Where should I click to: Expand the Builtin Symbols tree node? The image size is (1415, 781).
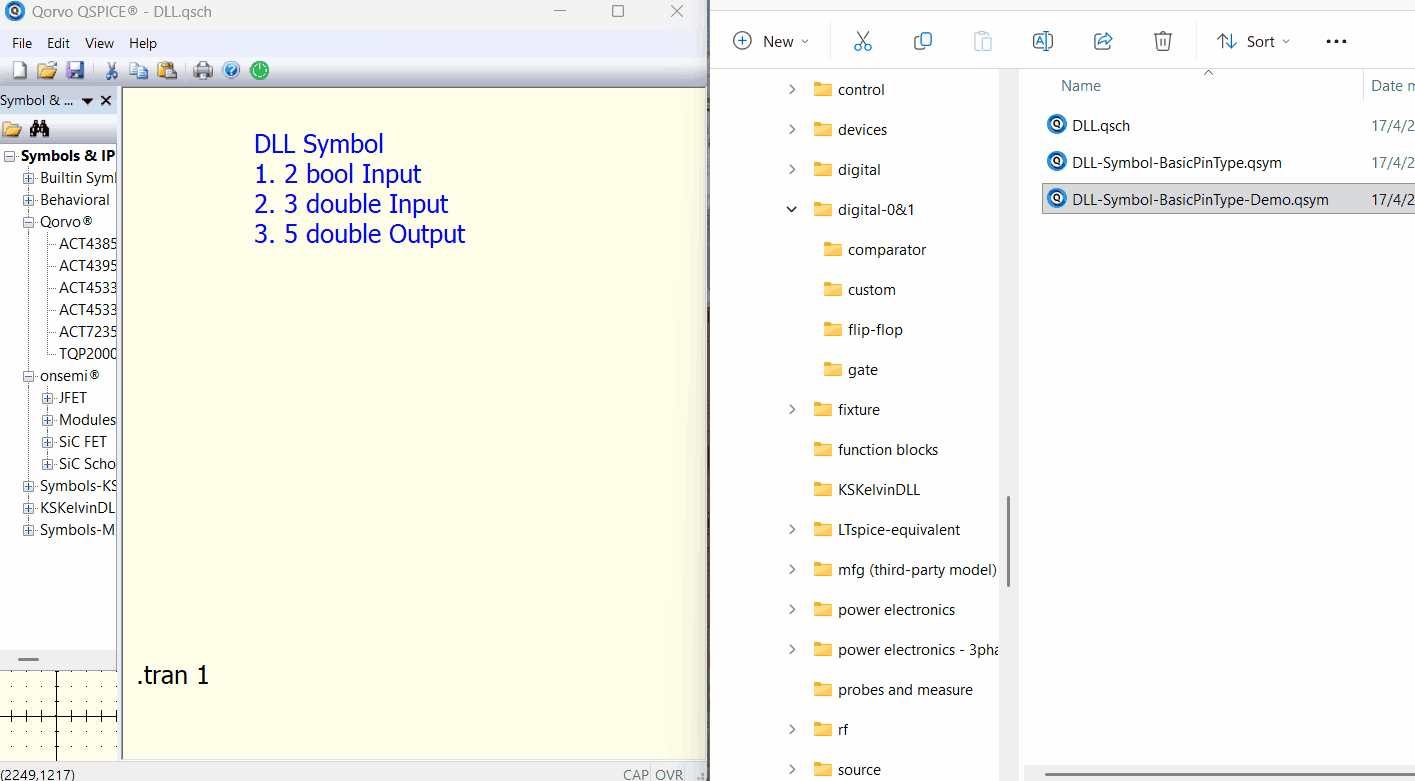point(29,178)
